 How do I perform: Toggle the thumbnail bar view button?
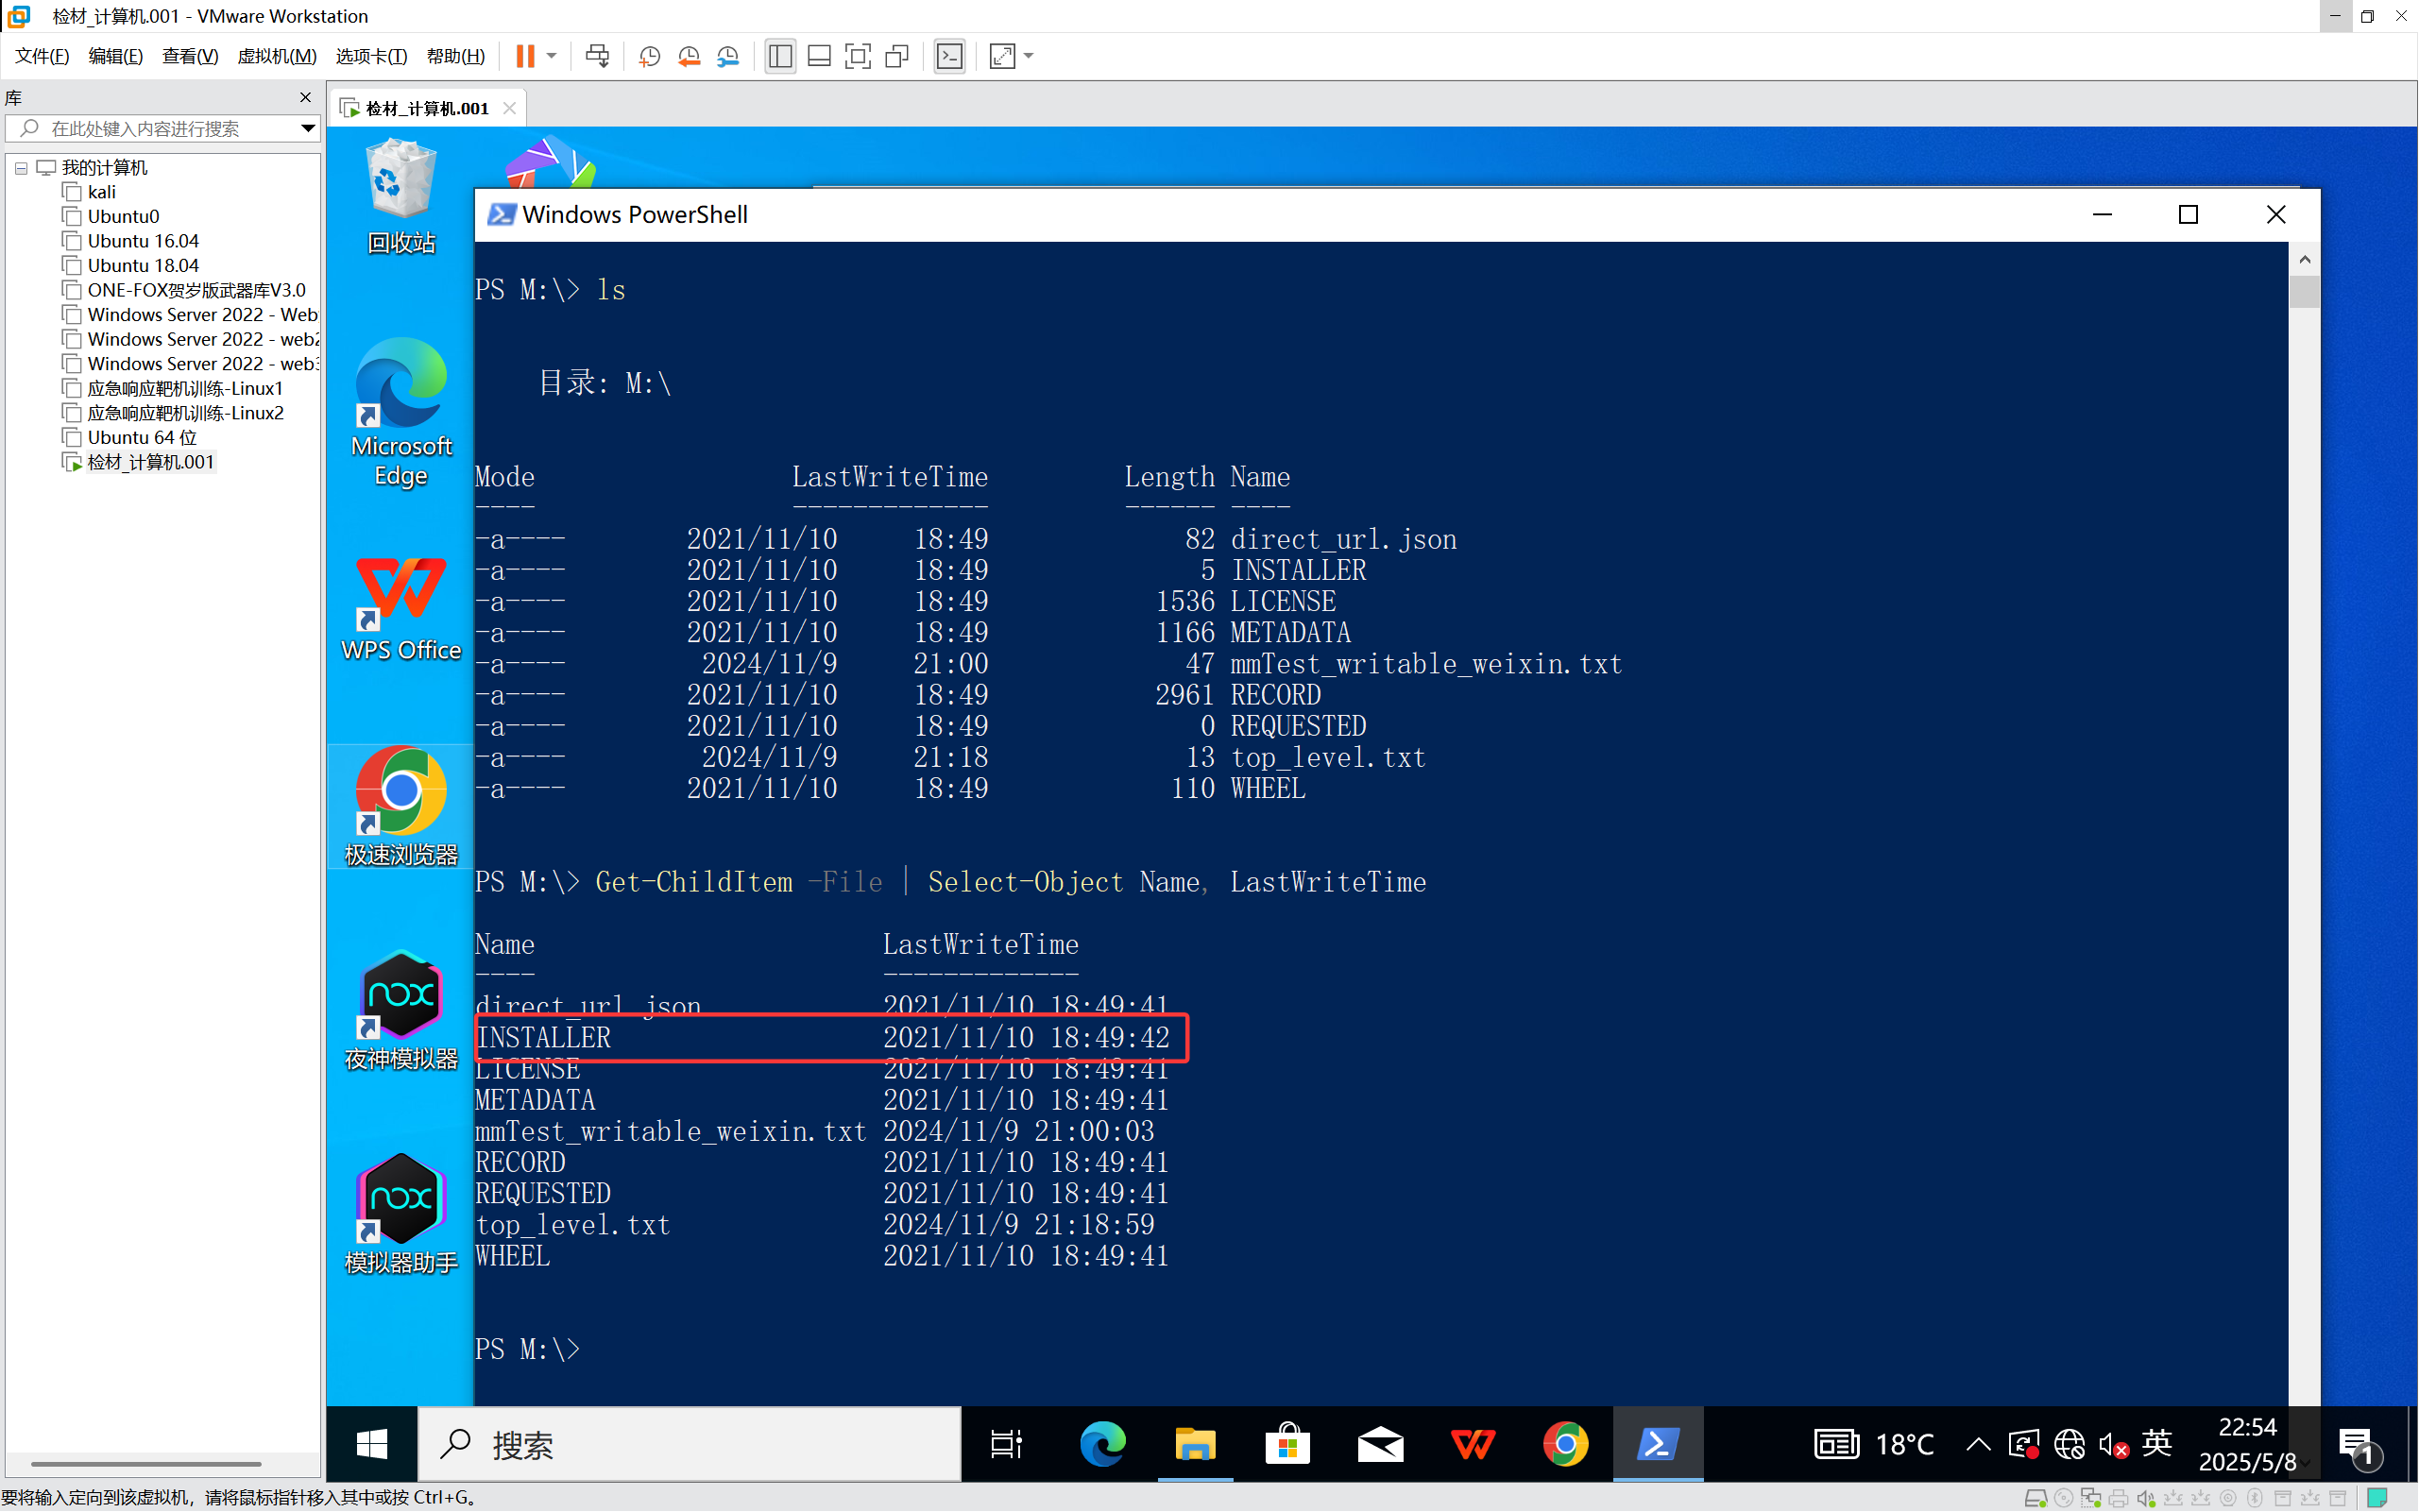coord(819,56)
